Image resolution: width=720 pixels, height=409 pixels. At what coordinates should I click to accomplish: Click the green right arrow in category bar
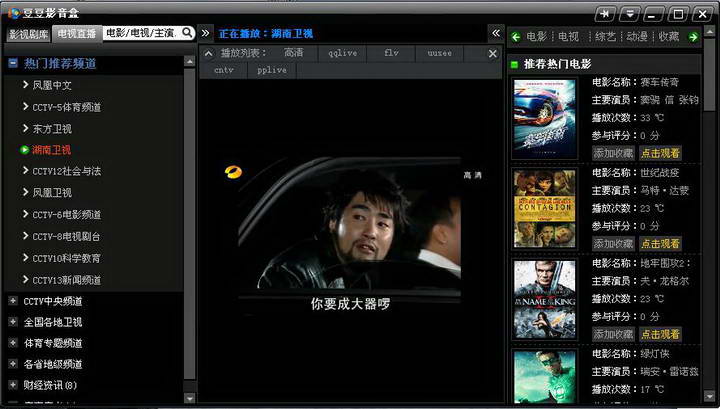coord(693,37)
